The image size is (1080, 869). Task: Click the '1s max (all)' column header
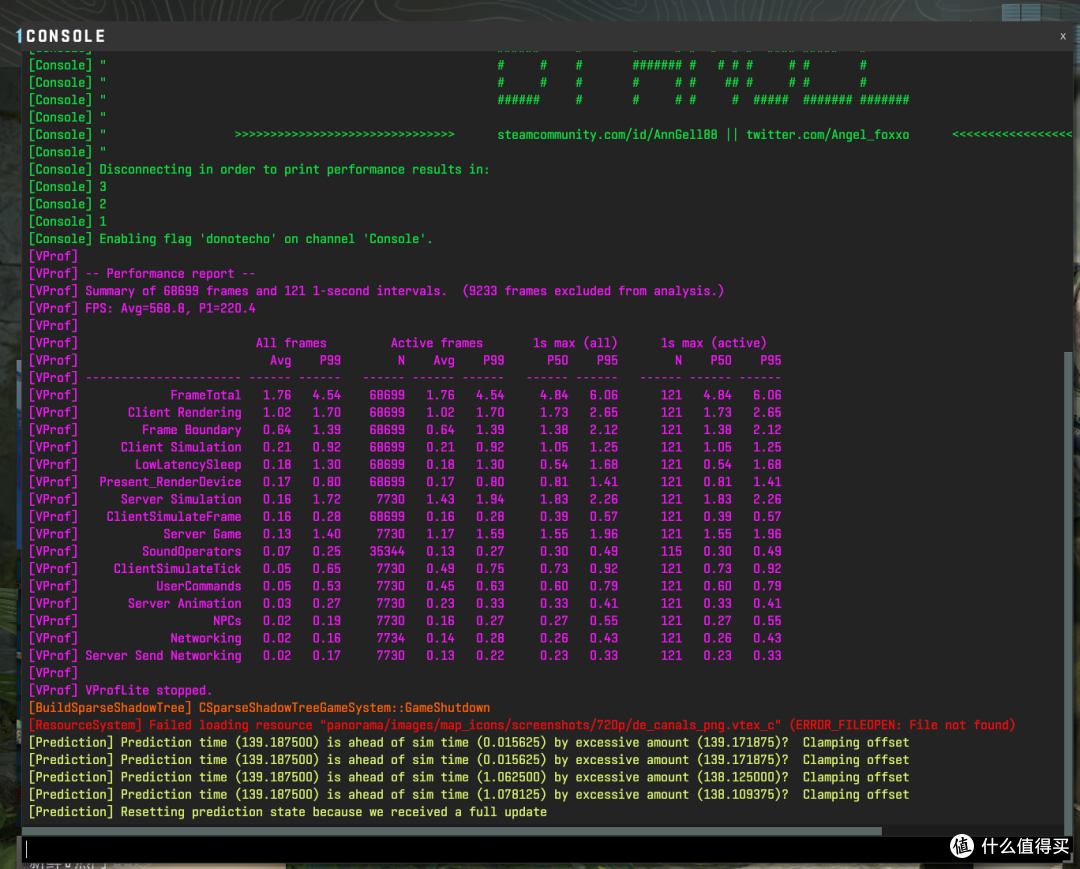click(574, 343)
